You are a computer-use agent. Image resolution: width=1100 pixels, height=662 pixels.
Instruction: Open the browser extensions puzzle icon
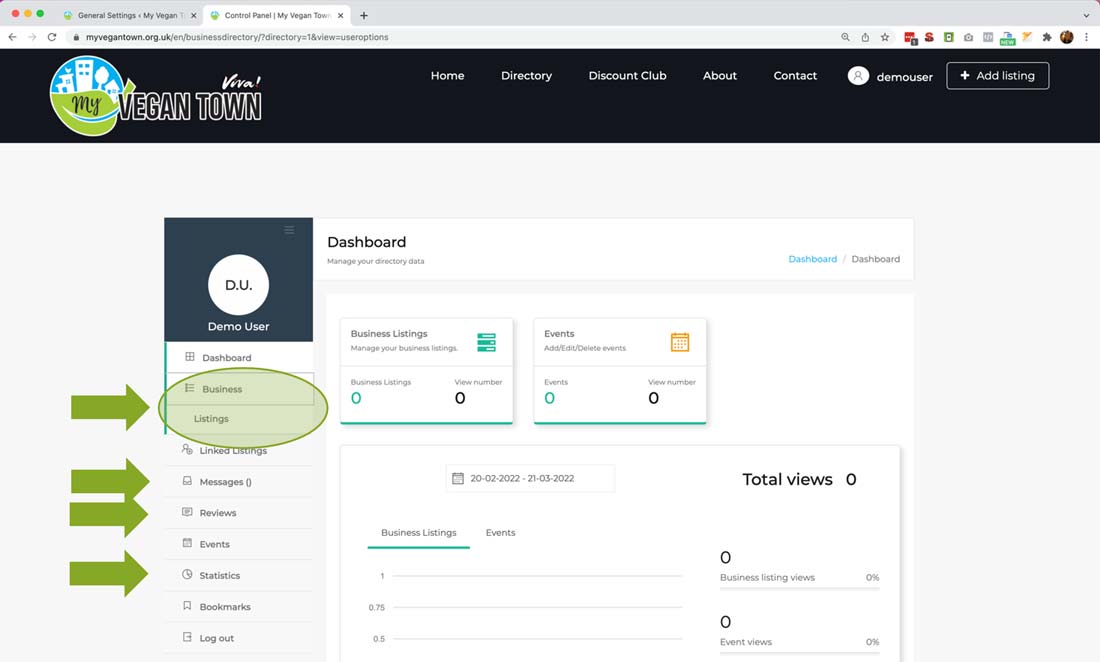(1047, 37)
